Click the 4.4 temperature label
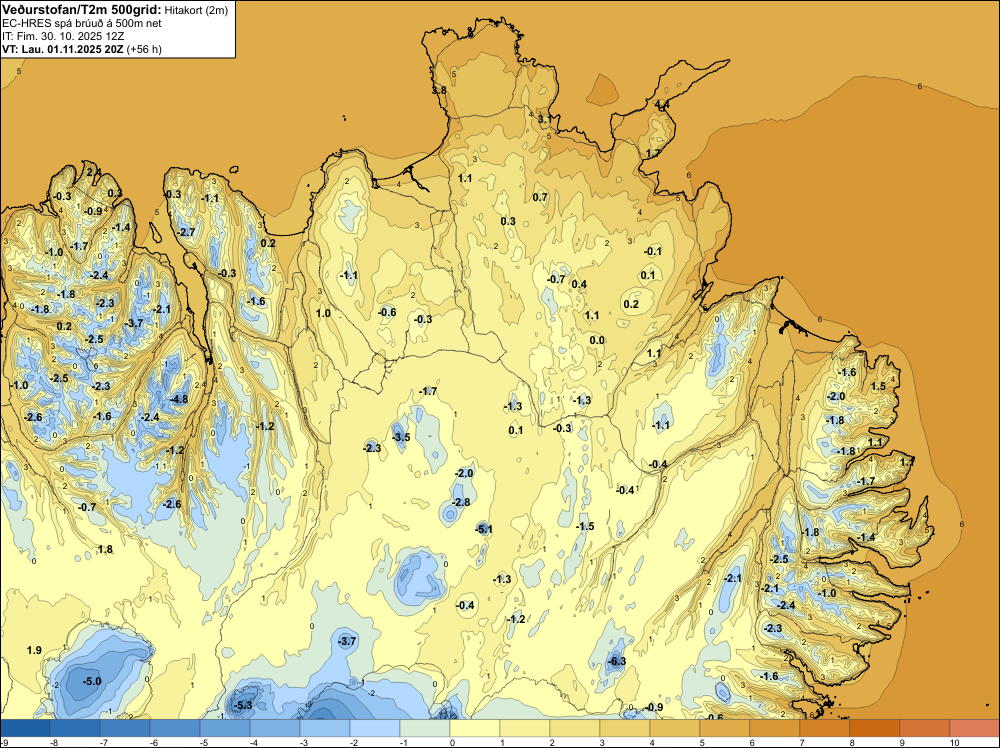 (662, 105)
